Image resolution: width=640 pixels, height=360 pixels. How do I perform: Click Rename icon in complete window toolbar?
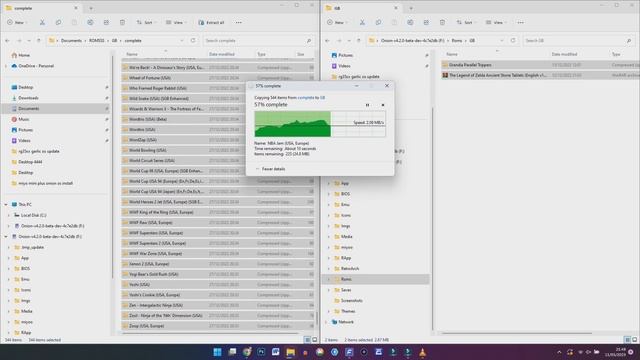coord(90,22)
